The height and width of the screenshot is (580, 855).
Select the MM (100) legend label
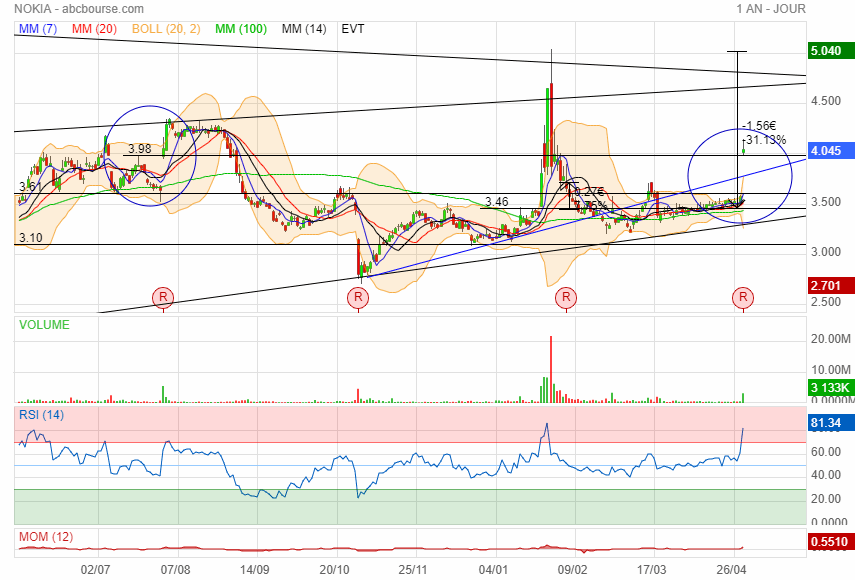tap(241, 29)
